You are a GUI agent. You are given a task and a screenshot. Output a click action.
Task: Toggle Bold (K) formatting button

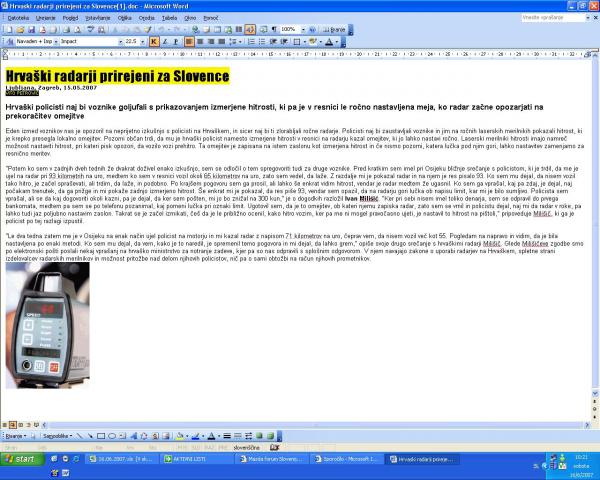pos(154,42)
